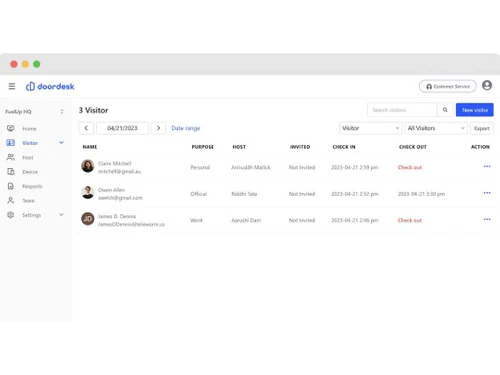Image resolution: width=500 pixels, height=375 pixels.
Task: Click the Device sidebar icon
Action: click(x=11, y=172)
